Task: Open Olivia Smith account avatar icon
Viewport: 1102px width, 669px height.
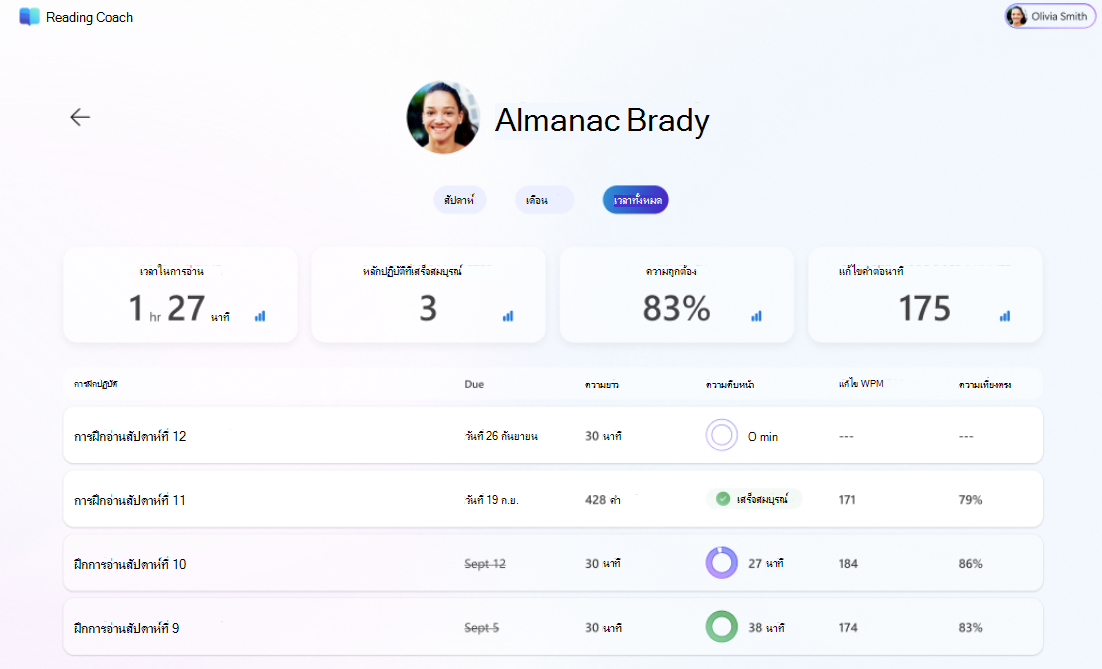Action: pyautogui.click(x=1016, y=16)
